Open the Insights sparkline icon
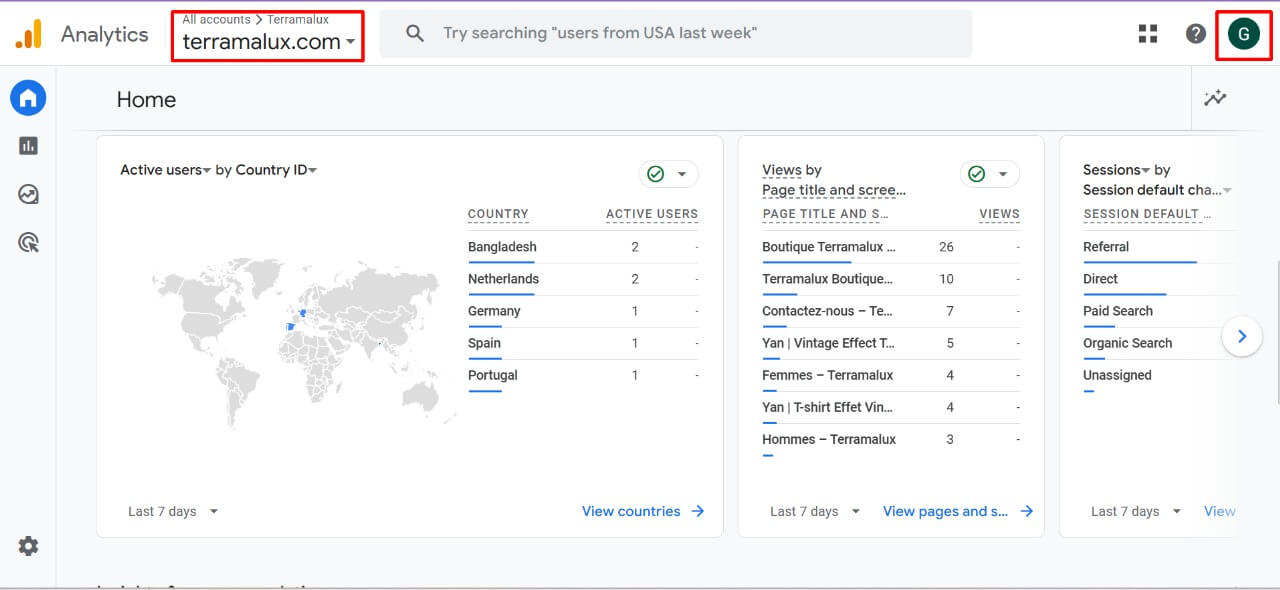The image size is (1280, 590). 1215,98
